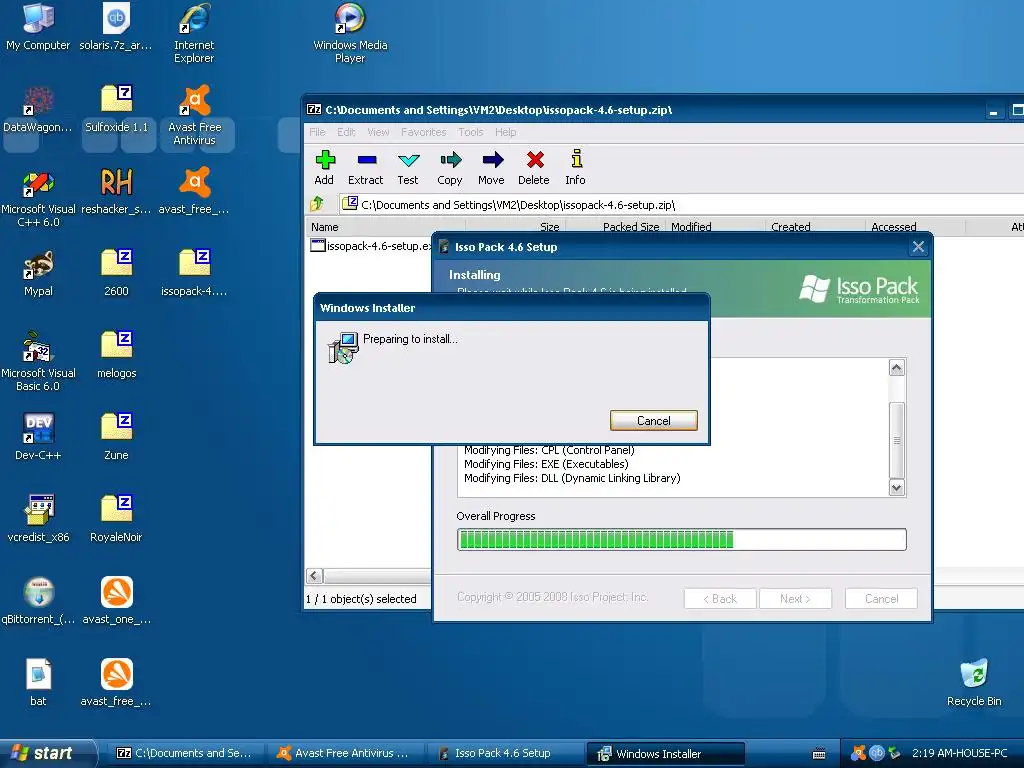Image resolution: width=1024 pixels, height=768 pixels.
Task: Cancel the Windows Installer dialog
Action: (654, 421)
